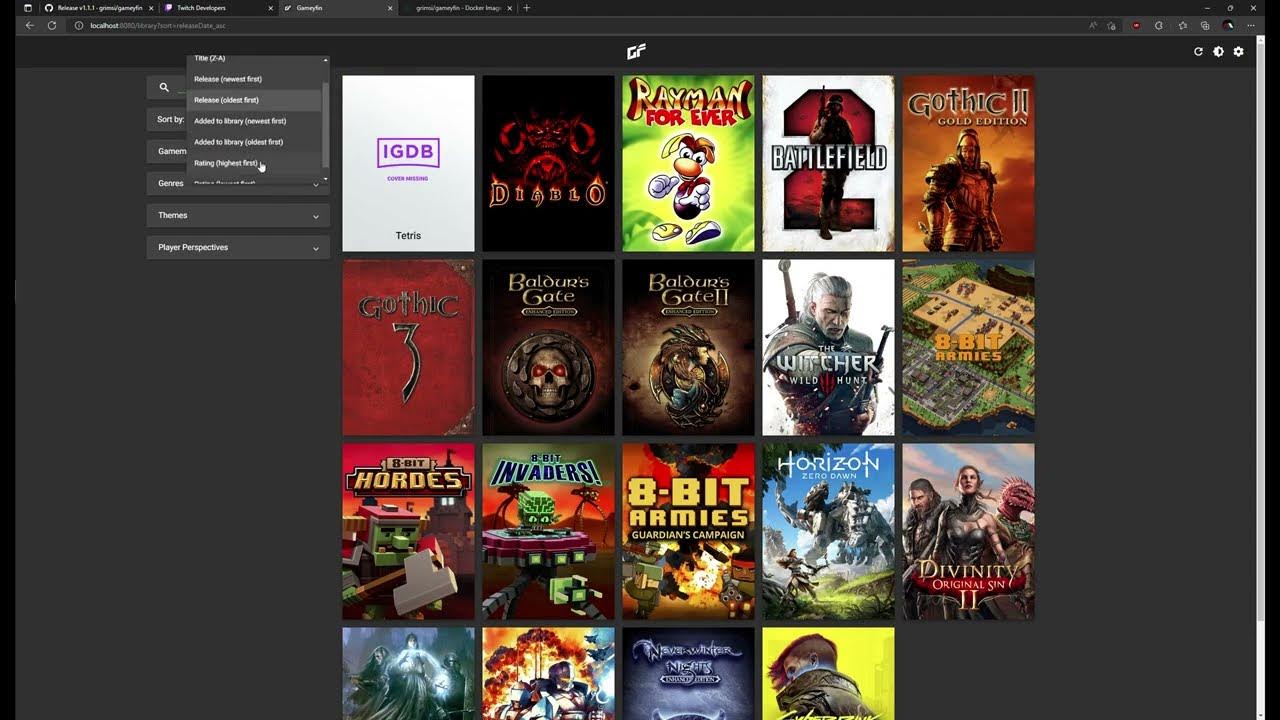Viewport: 1280px width, 720px height.
Task: Open the Tetris game card
Action: tap(408, 163)
